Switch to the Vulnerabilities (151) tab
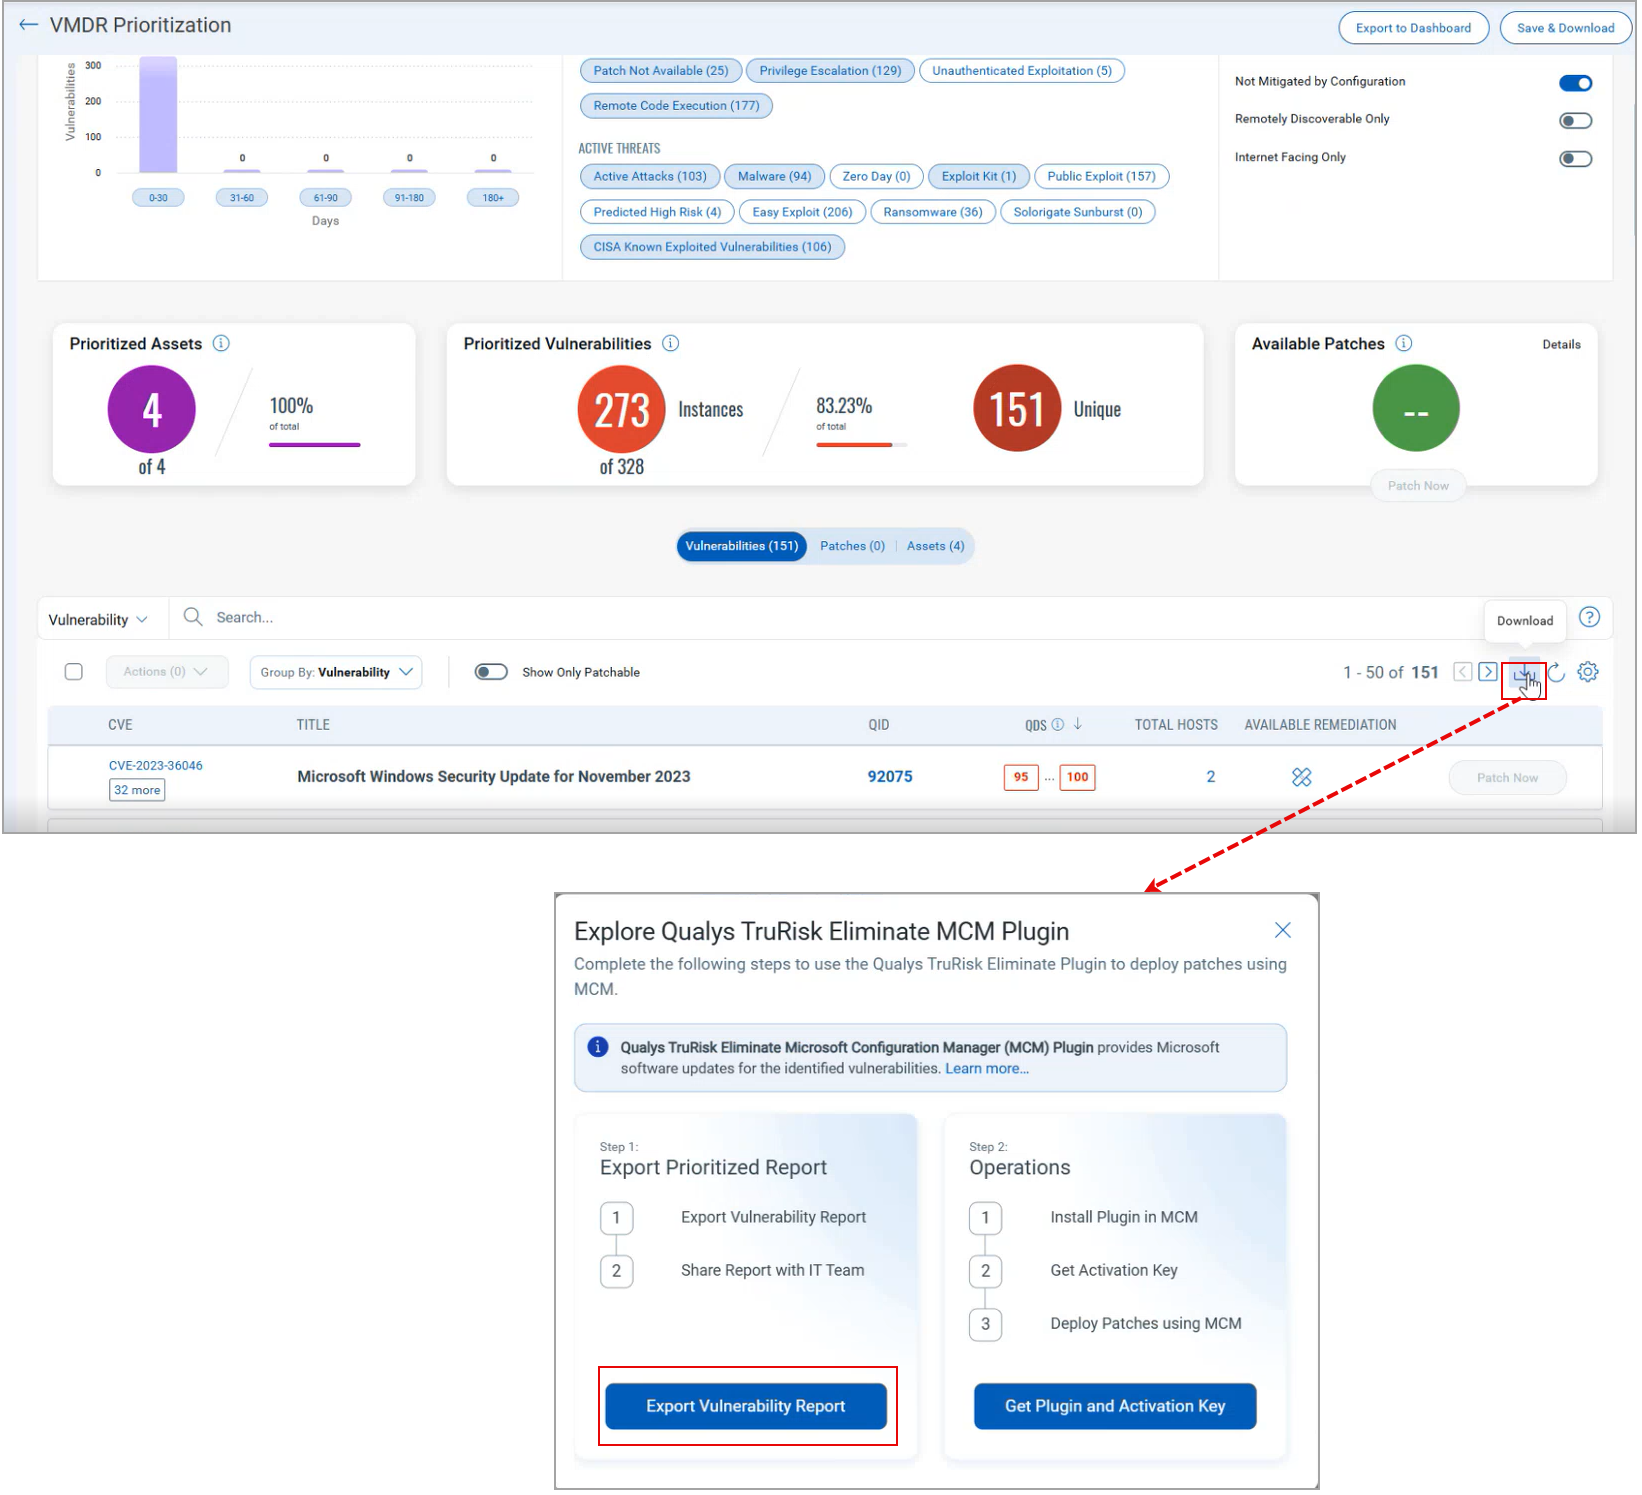The height and width of the screenshot is (1495, 1642). (742, 546)
